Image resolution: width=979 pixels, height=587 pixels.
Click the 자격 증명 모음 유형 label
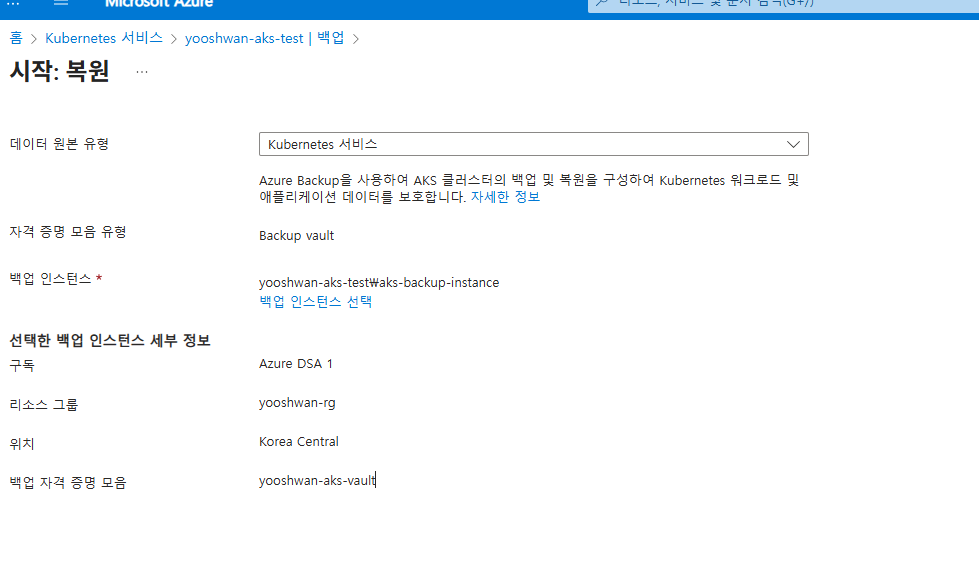pyautogui.click(x=68, y=232)
